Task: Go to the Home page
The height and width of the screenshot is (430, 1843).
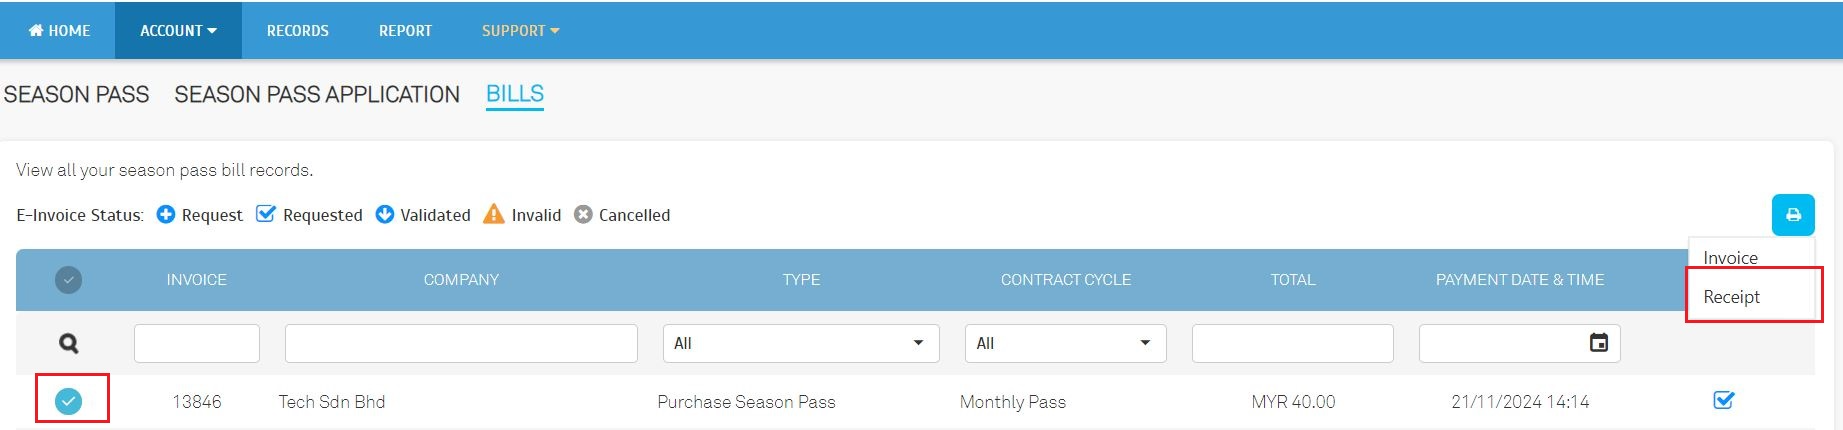Action: pos(59,31)
